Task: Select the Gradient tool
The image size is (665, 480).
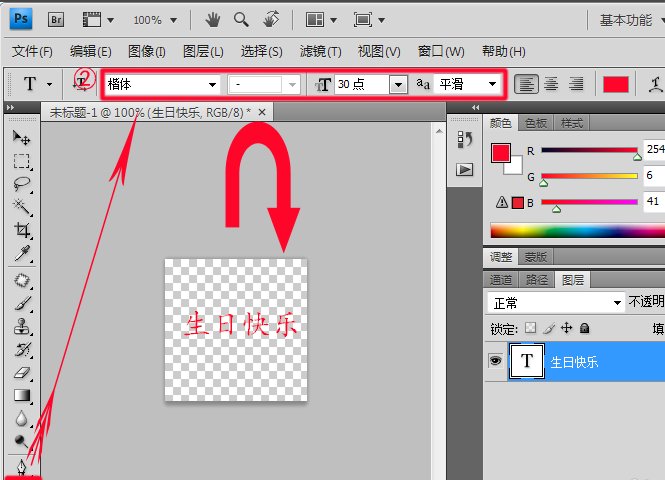Action: click(x=22, y=395)
